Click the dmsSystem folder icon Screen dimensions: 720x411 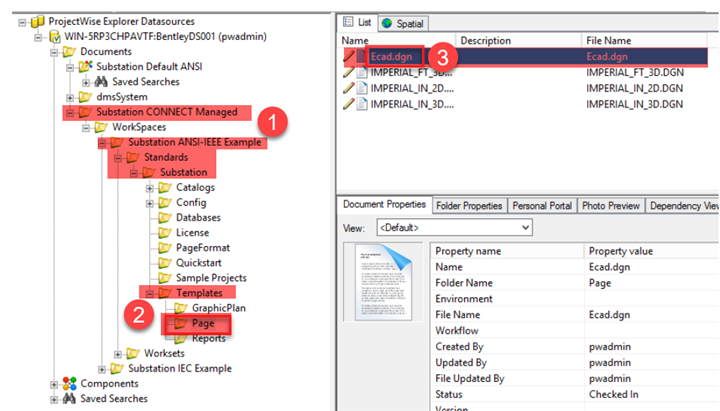point(85,97)
